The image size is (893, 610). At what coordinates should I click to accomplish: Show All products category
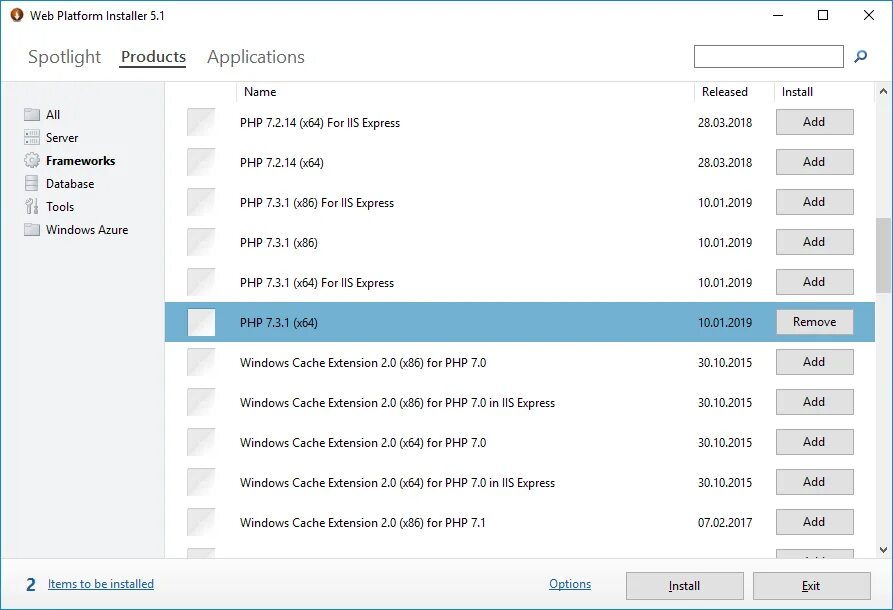(x=53, y=114)
